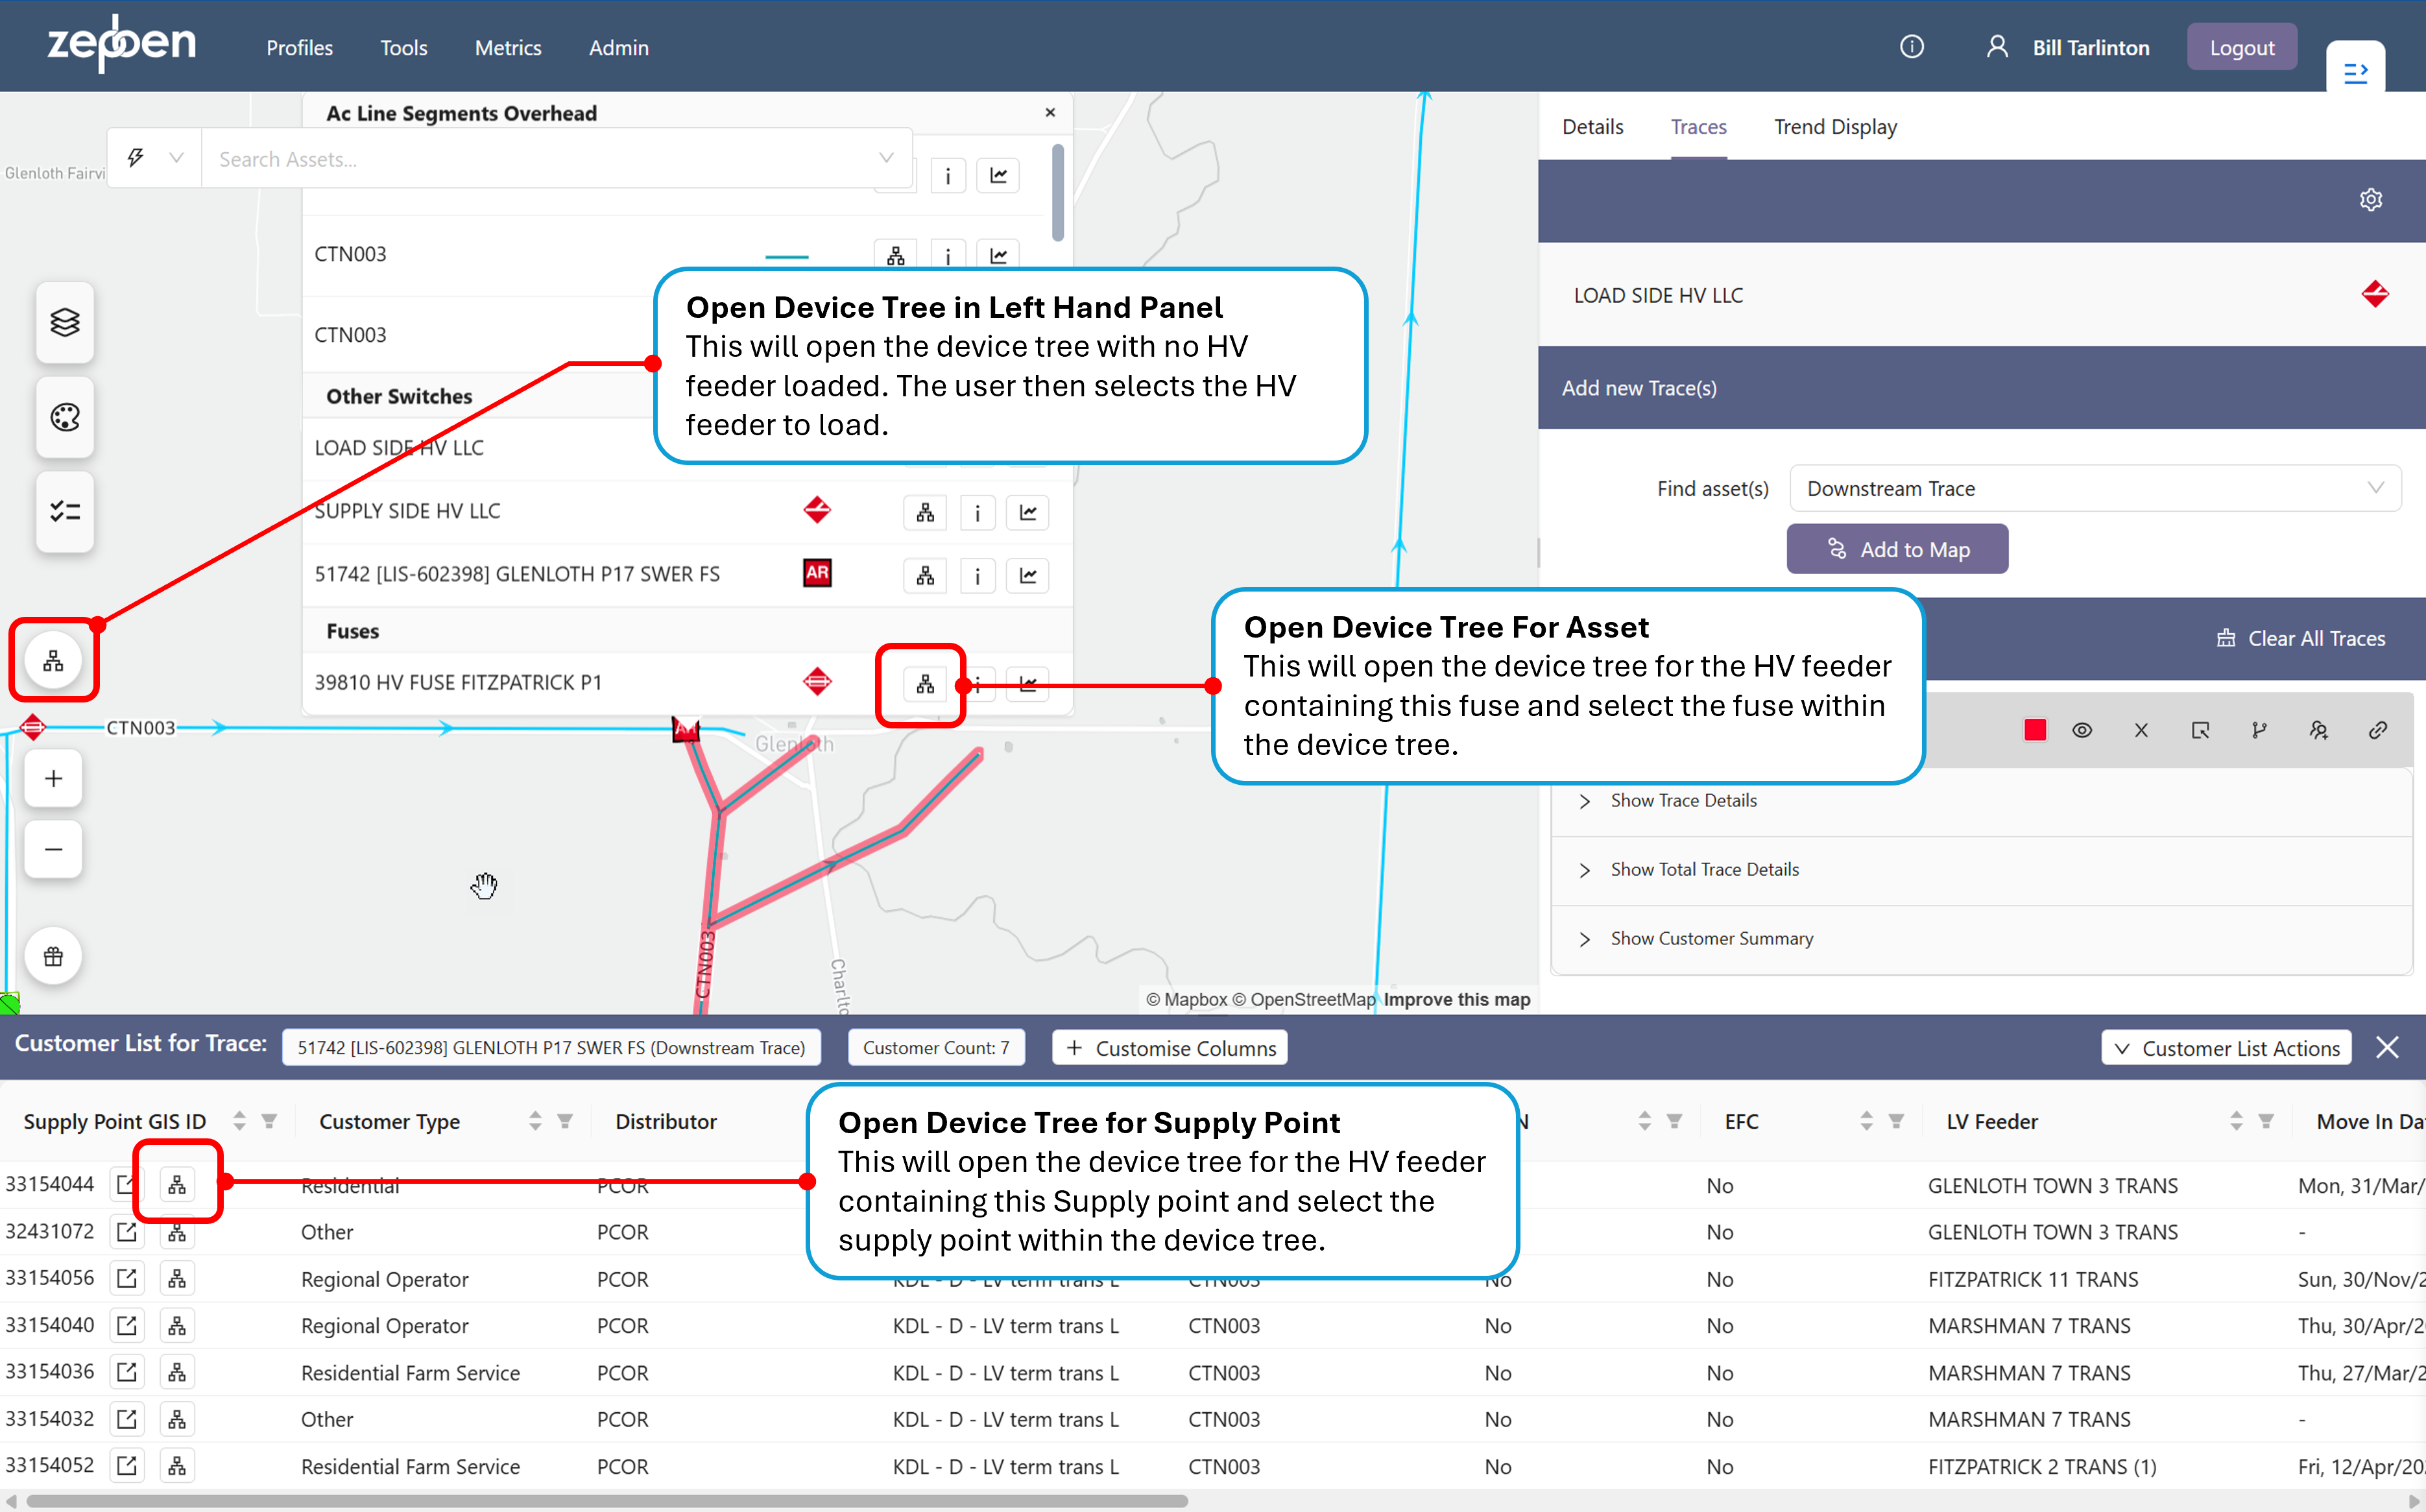Open the colour palette styling icon
Screen dimensions: 2426x1512
coord(65,417)
